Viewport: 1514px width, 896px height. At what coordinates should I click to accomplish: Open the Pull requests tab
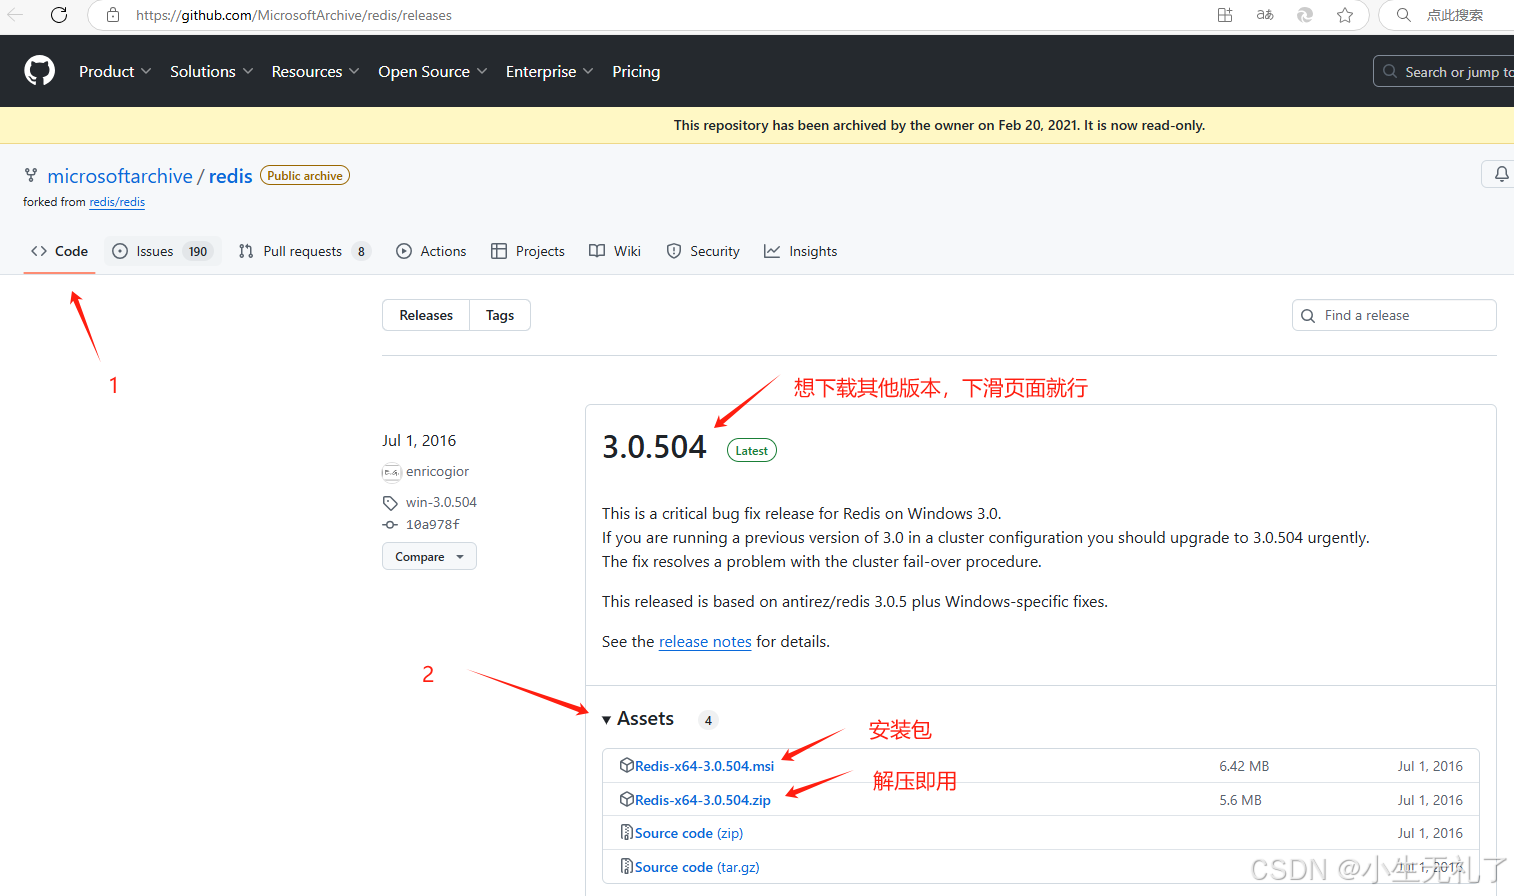coord(305,251)
